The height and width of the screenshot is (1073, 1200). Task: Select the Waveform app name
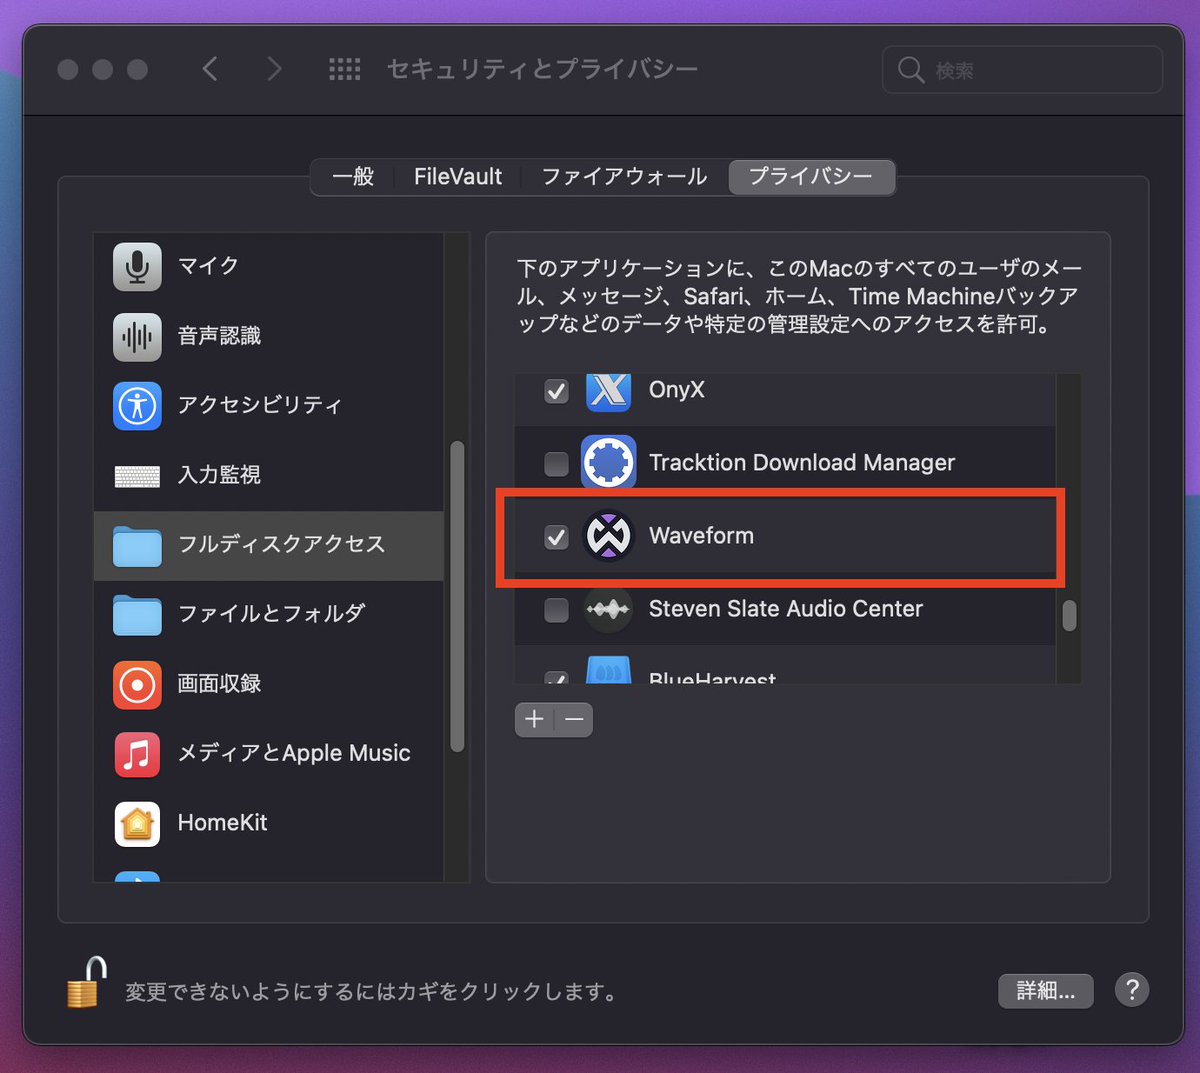[701, 536]
